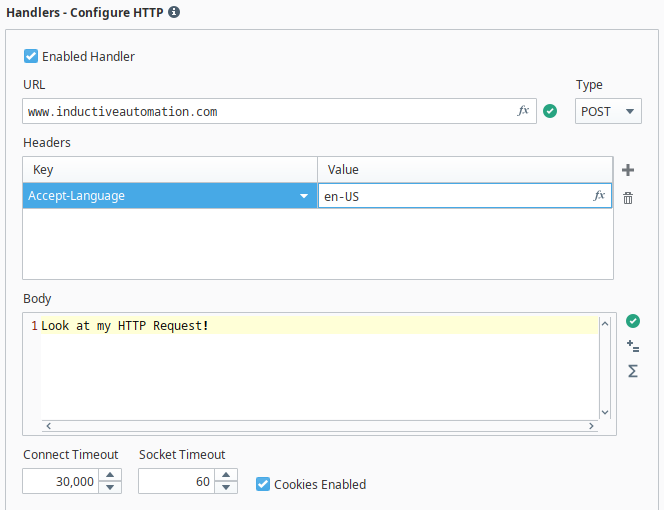664x510 pixels.
Task: Click the insert property icon beside Body
Action: click(x=633, y=346)
